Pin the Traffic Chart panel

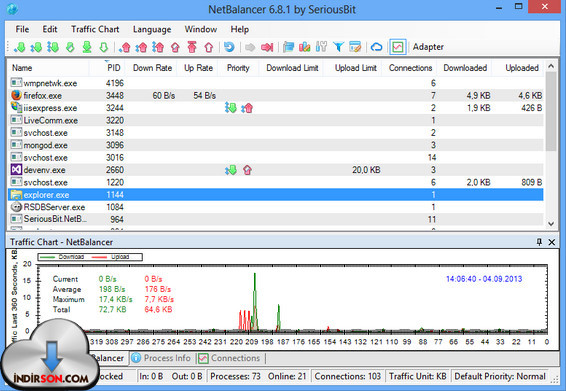pyautogui.click(x=539, y=242)
